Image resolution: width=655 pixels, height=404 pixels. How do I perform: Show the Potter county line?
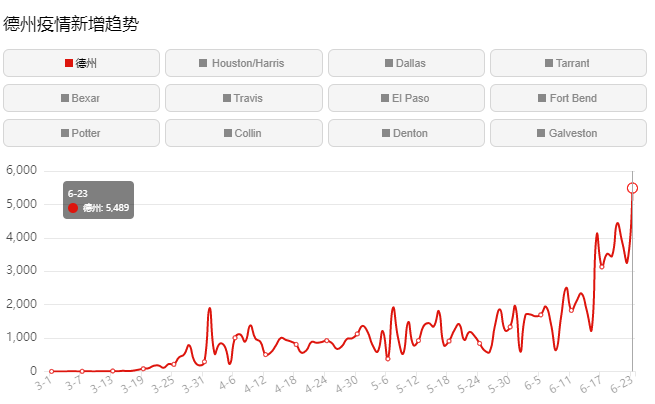81,133
